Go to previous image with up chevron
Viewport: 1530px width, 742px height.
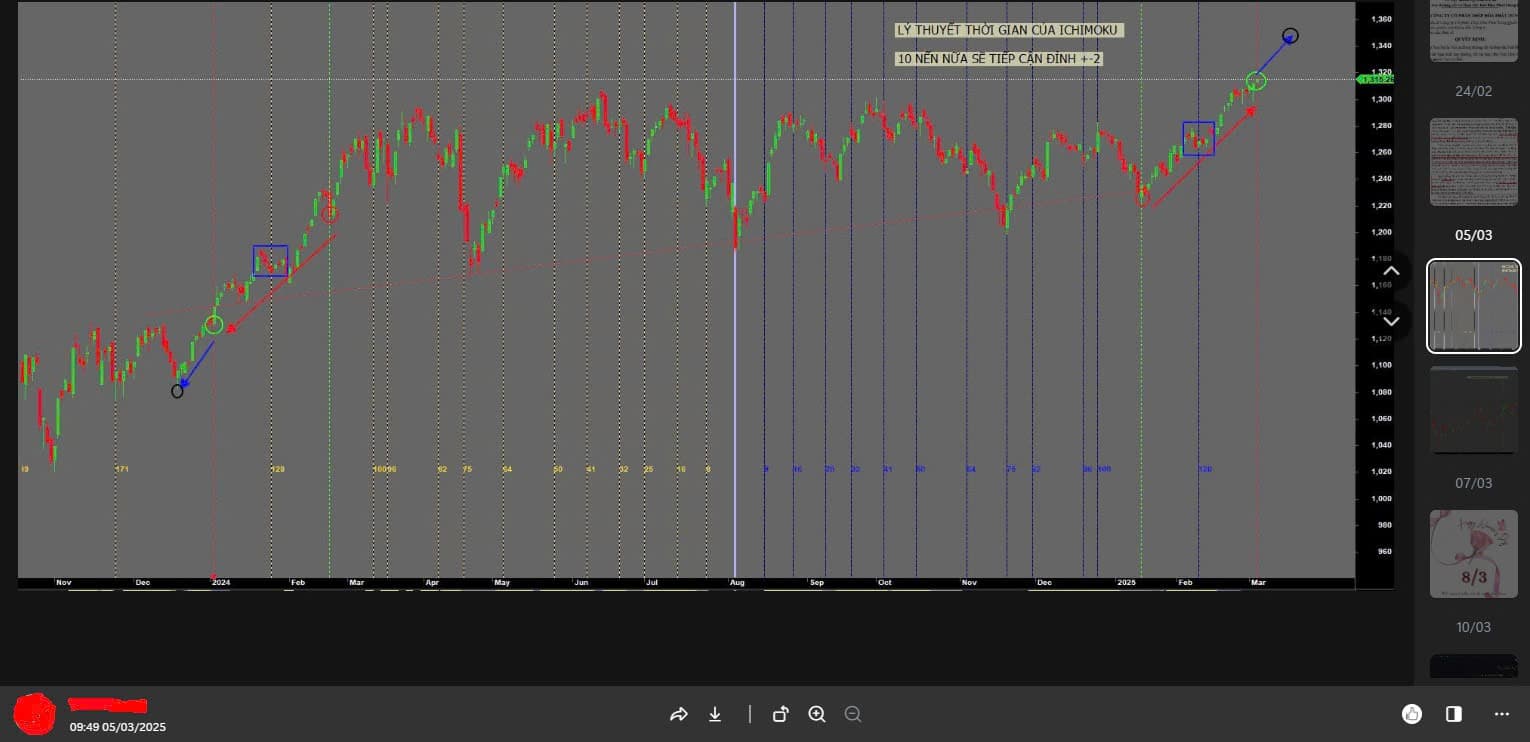[1391, 271]
